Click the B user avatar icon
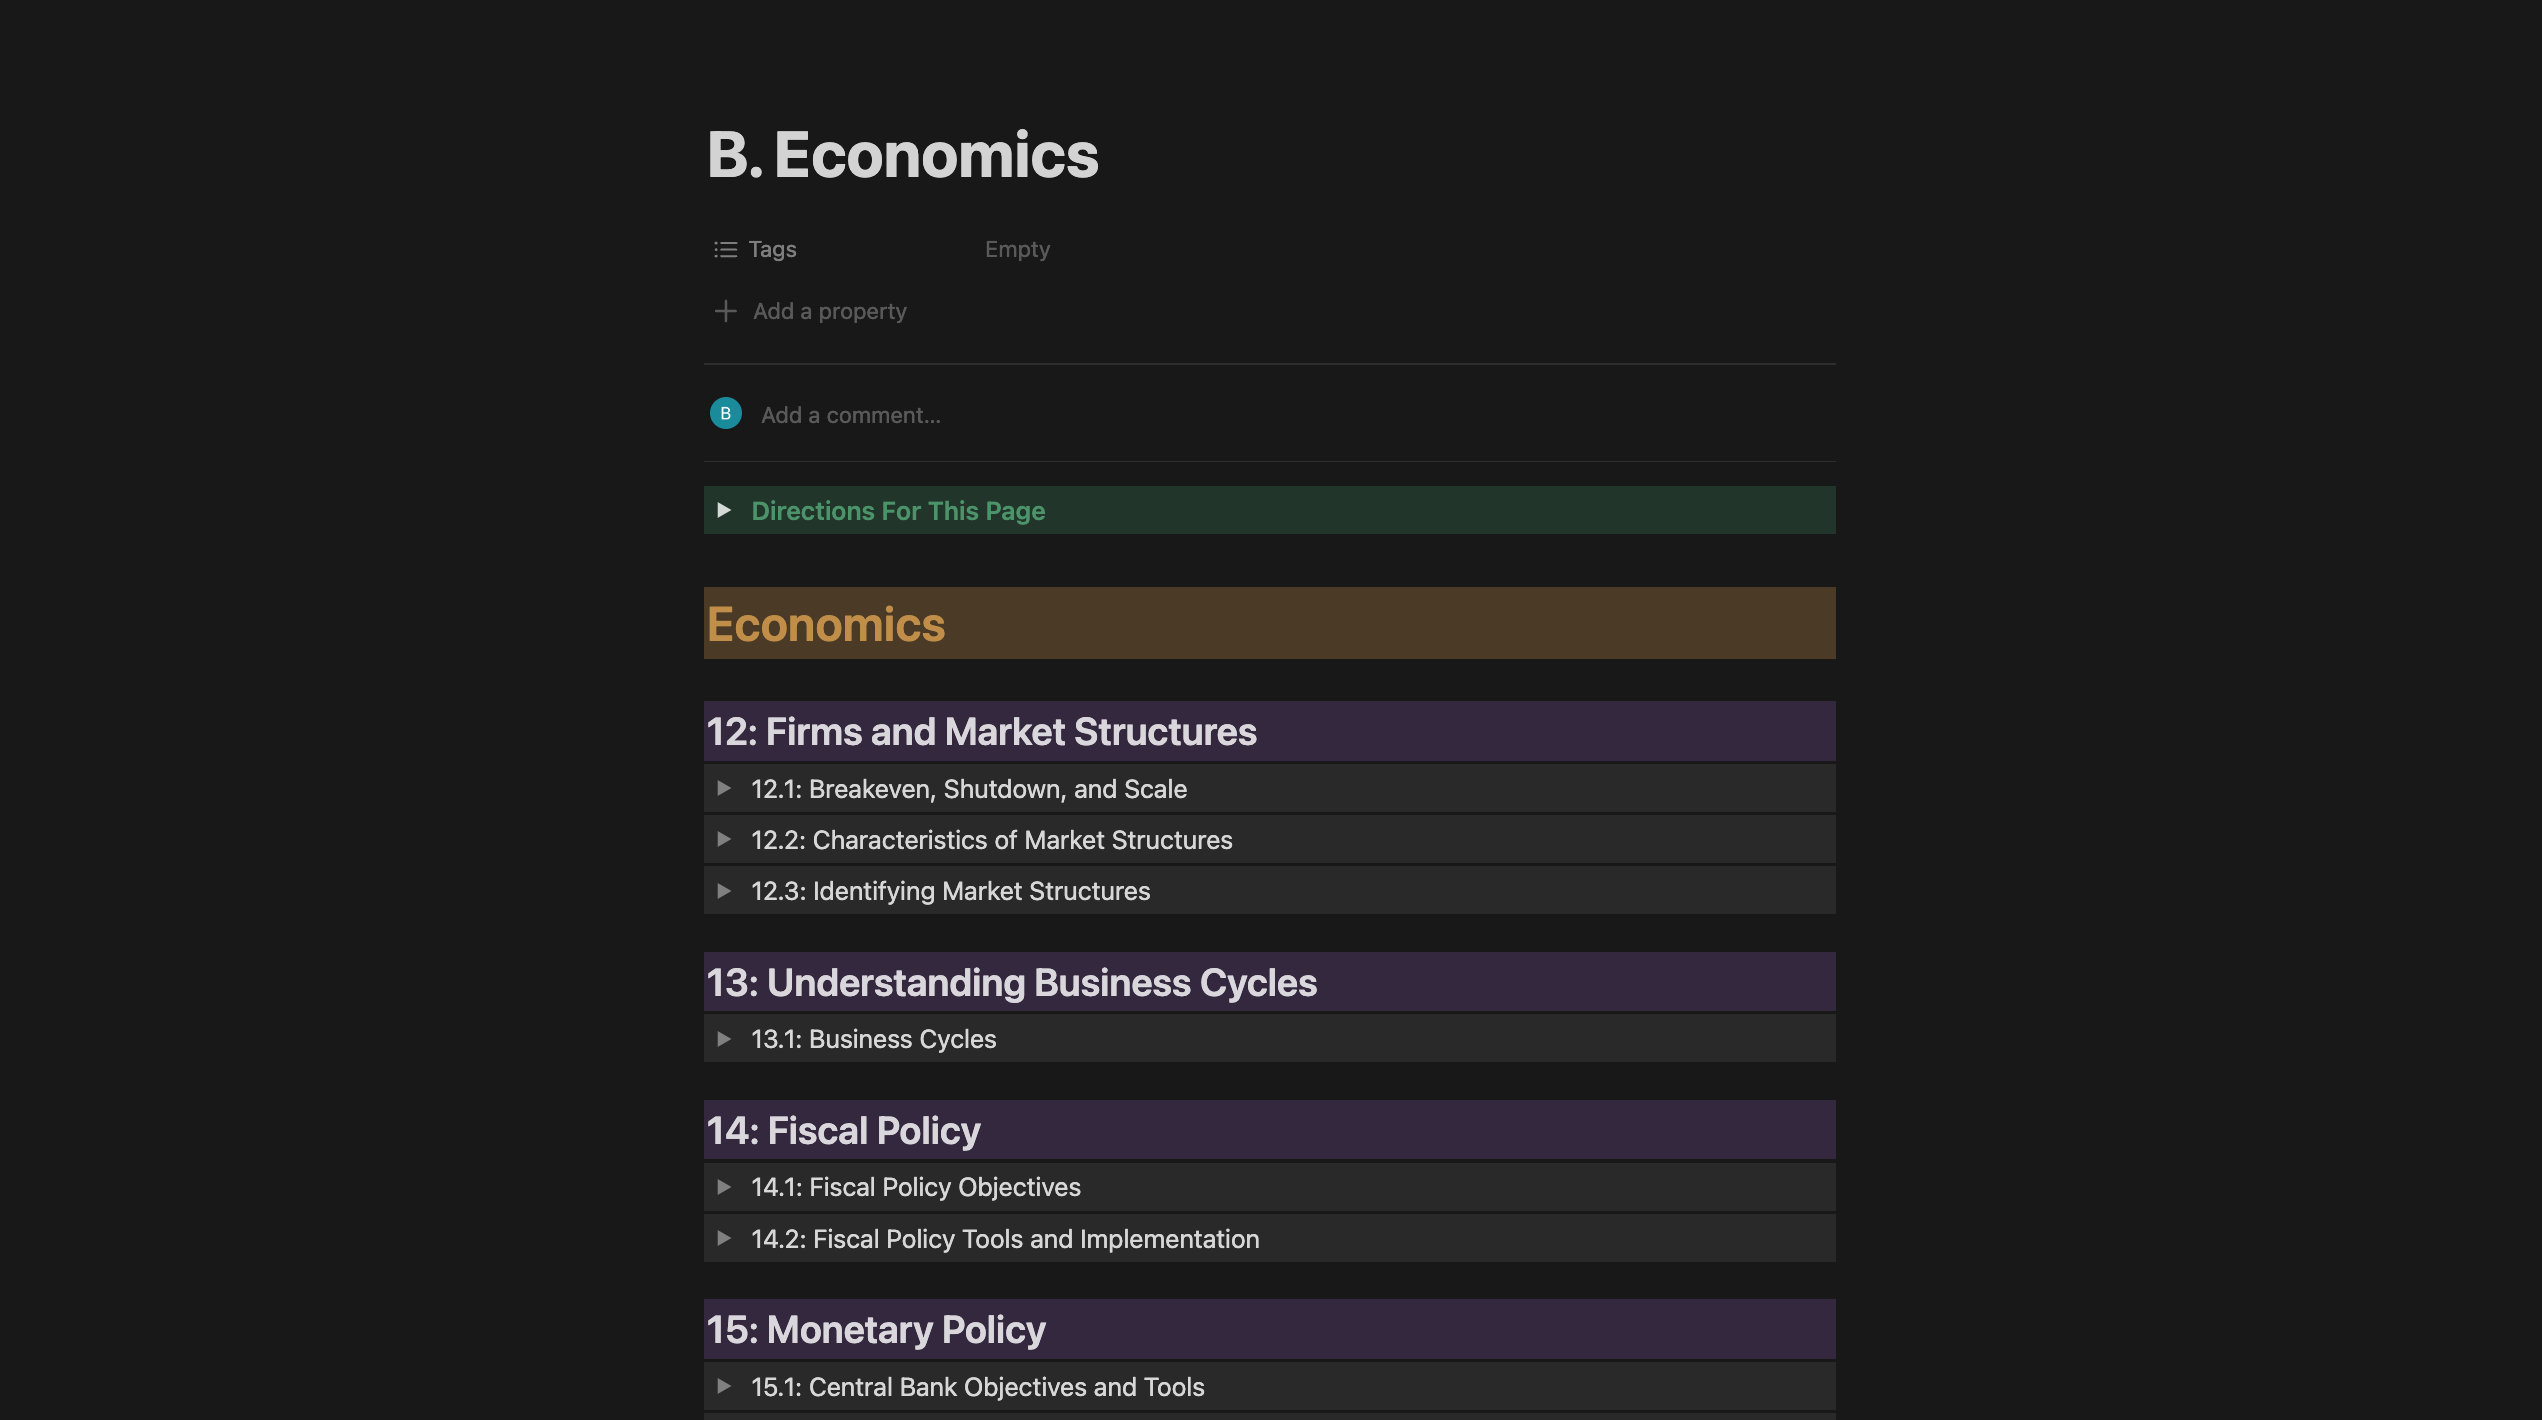Image resolution: width=2542 pixels, height=1420 pixels. [725, 413]
